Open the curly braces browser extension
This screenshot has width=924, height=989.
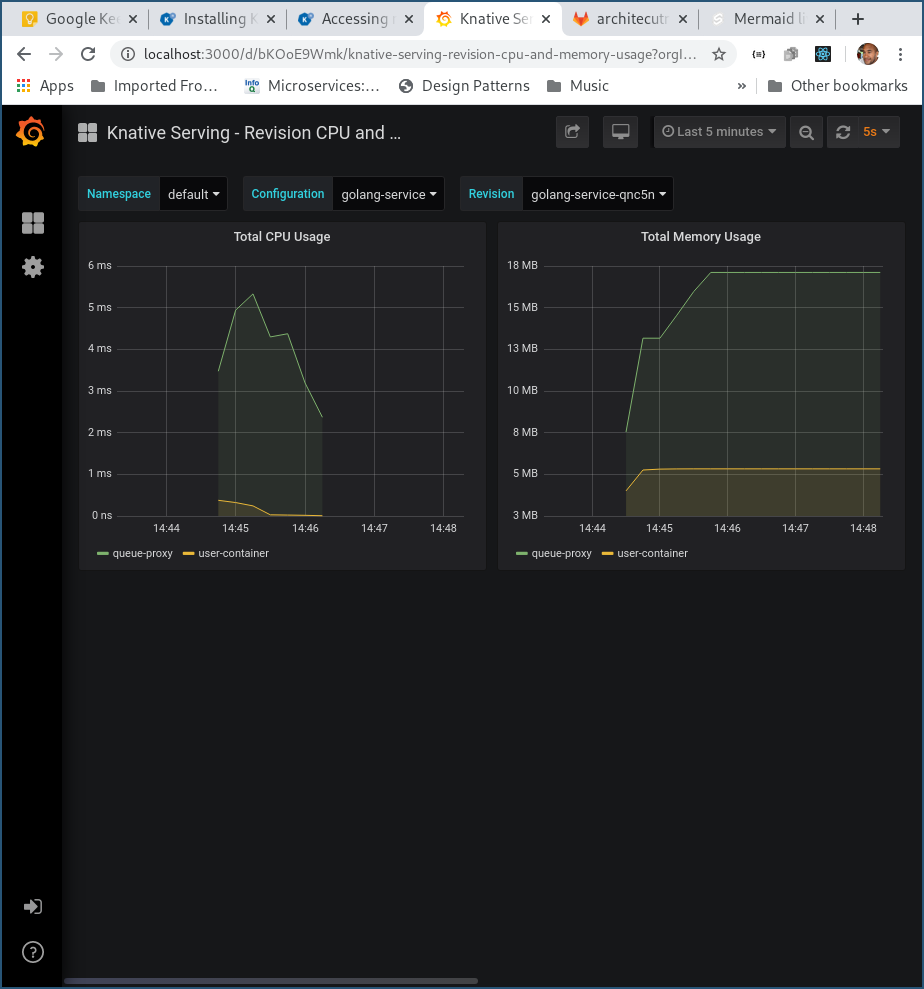tap(759, 55)
